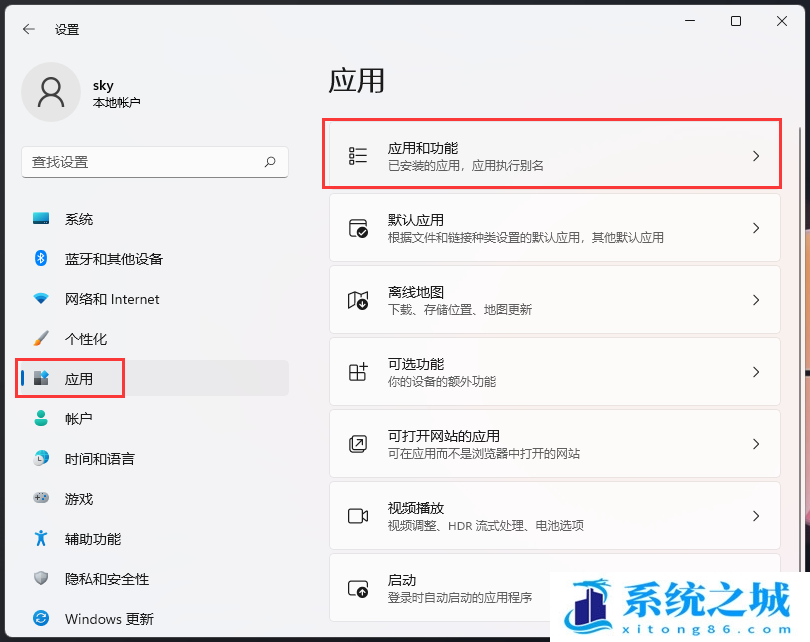This screenshot has height=642, width=810.
Task: Click the 系统 monitor icon
Action: (41, 218)
